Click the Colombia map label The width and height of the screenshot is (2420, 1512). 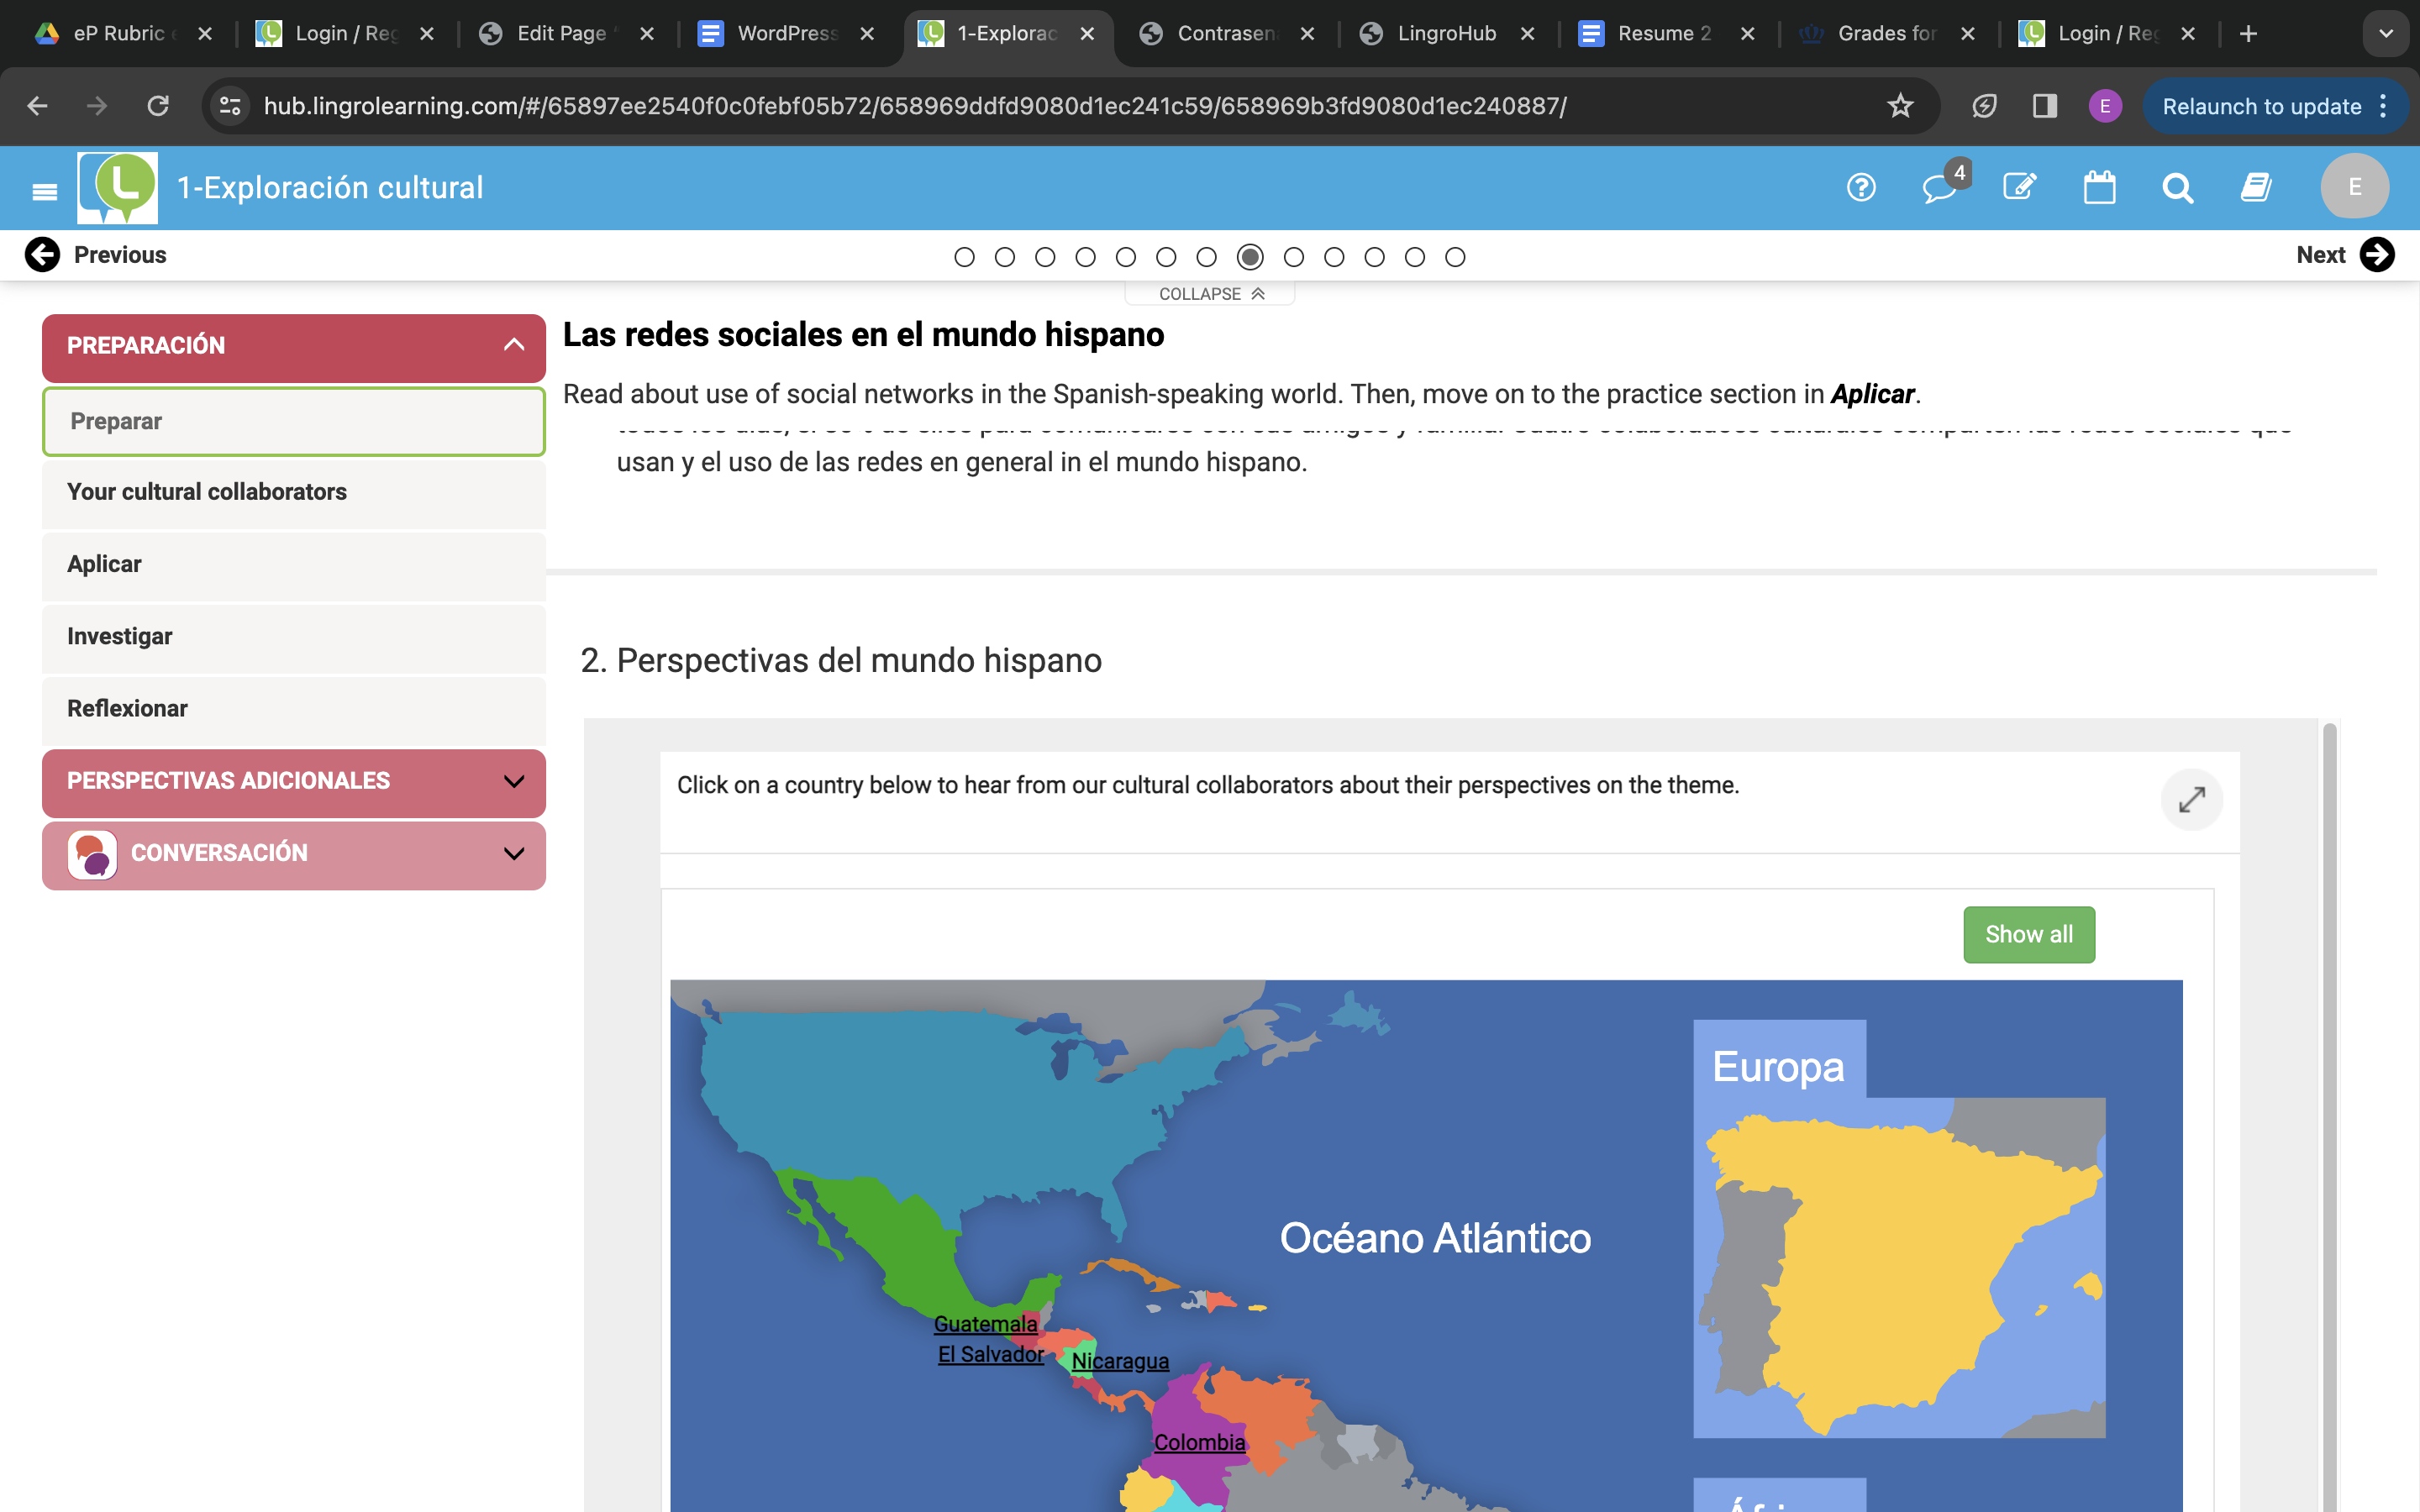pos(1200,1443)
